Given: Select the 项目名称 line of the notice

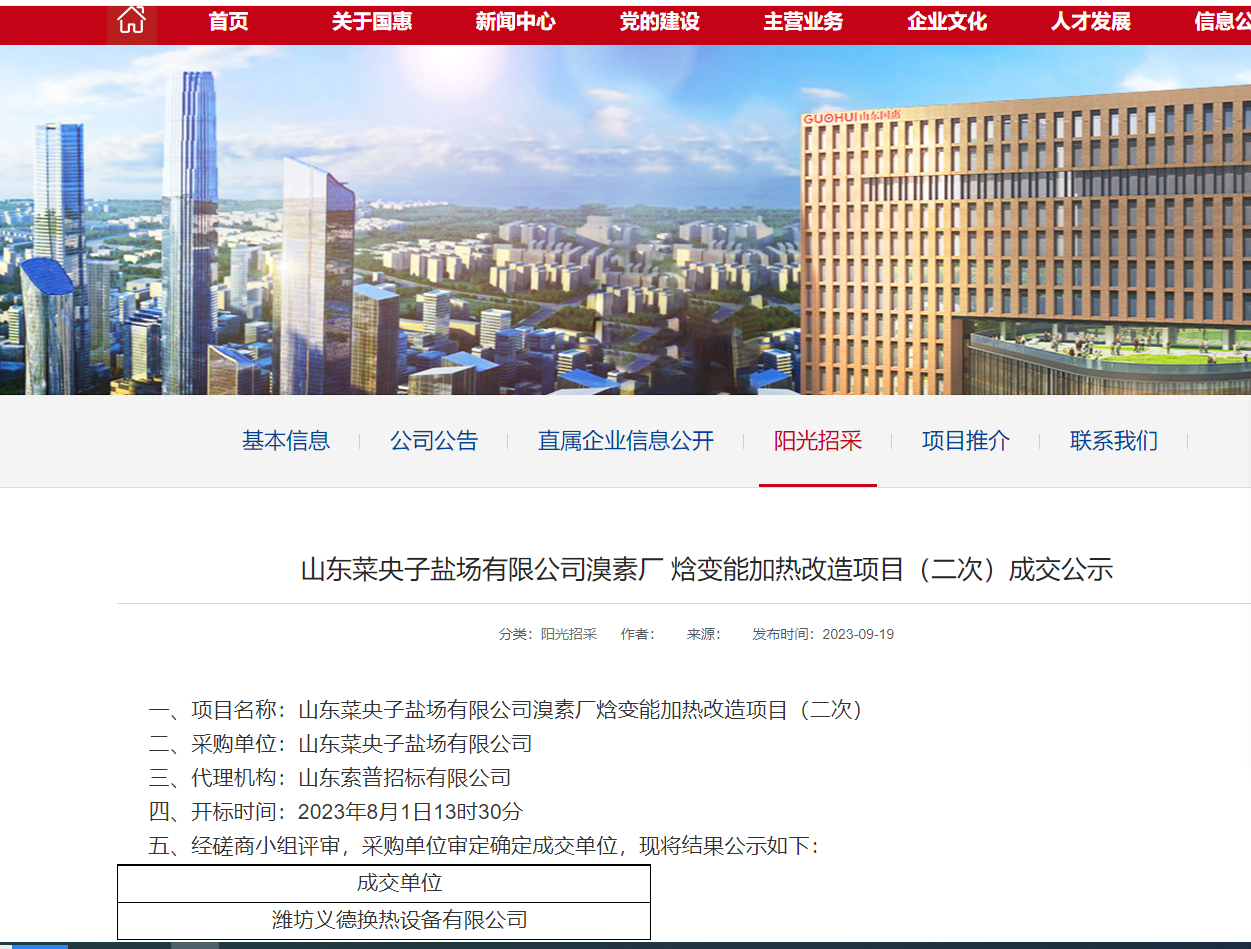Looking at the screenshot, I should (506, 710).
